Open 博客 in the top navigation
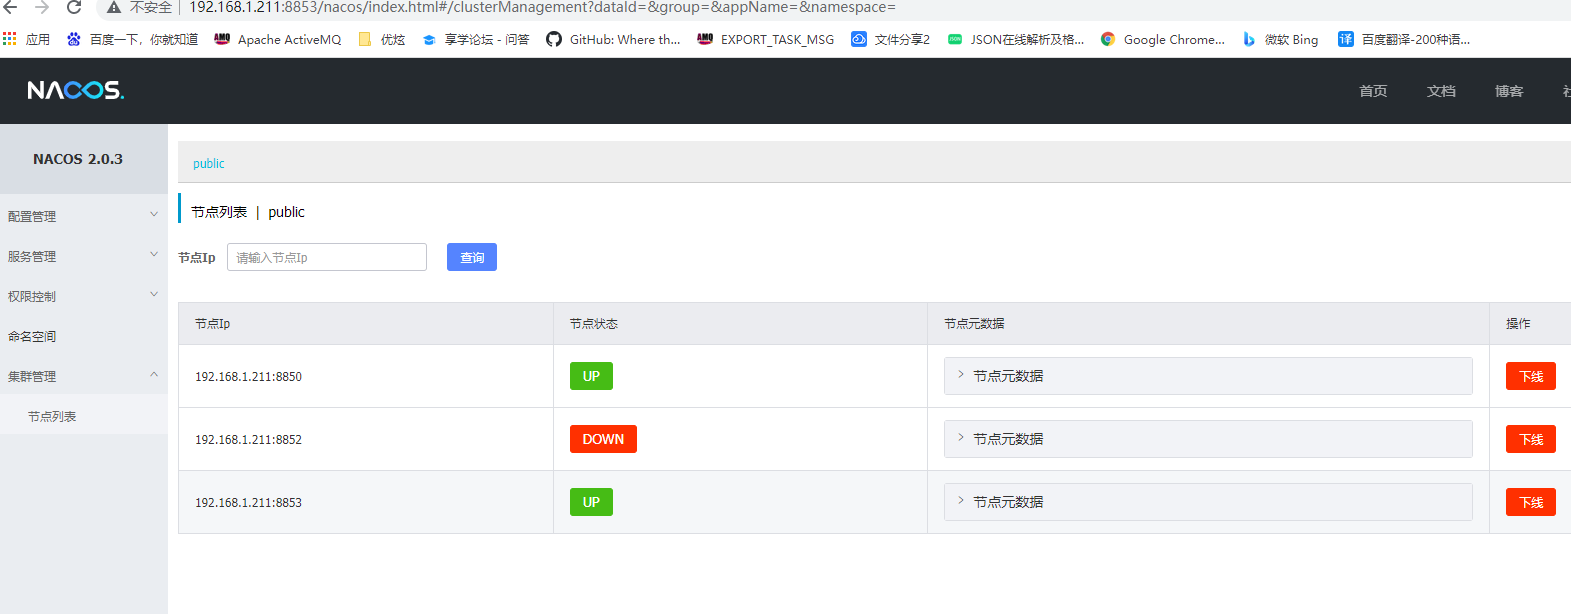The height and width of the screenshot is (614, 1571). (1509, 91)
